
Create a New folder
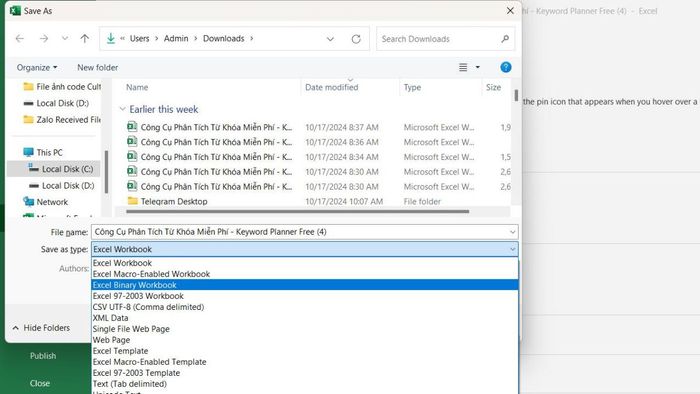pyautogui.click(x=97, y=67)
